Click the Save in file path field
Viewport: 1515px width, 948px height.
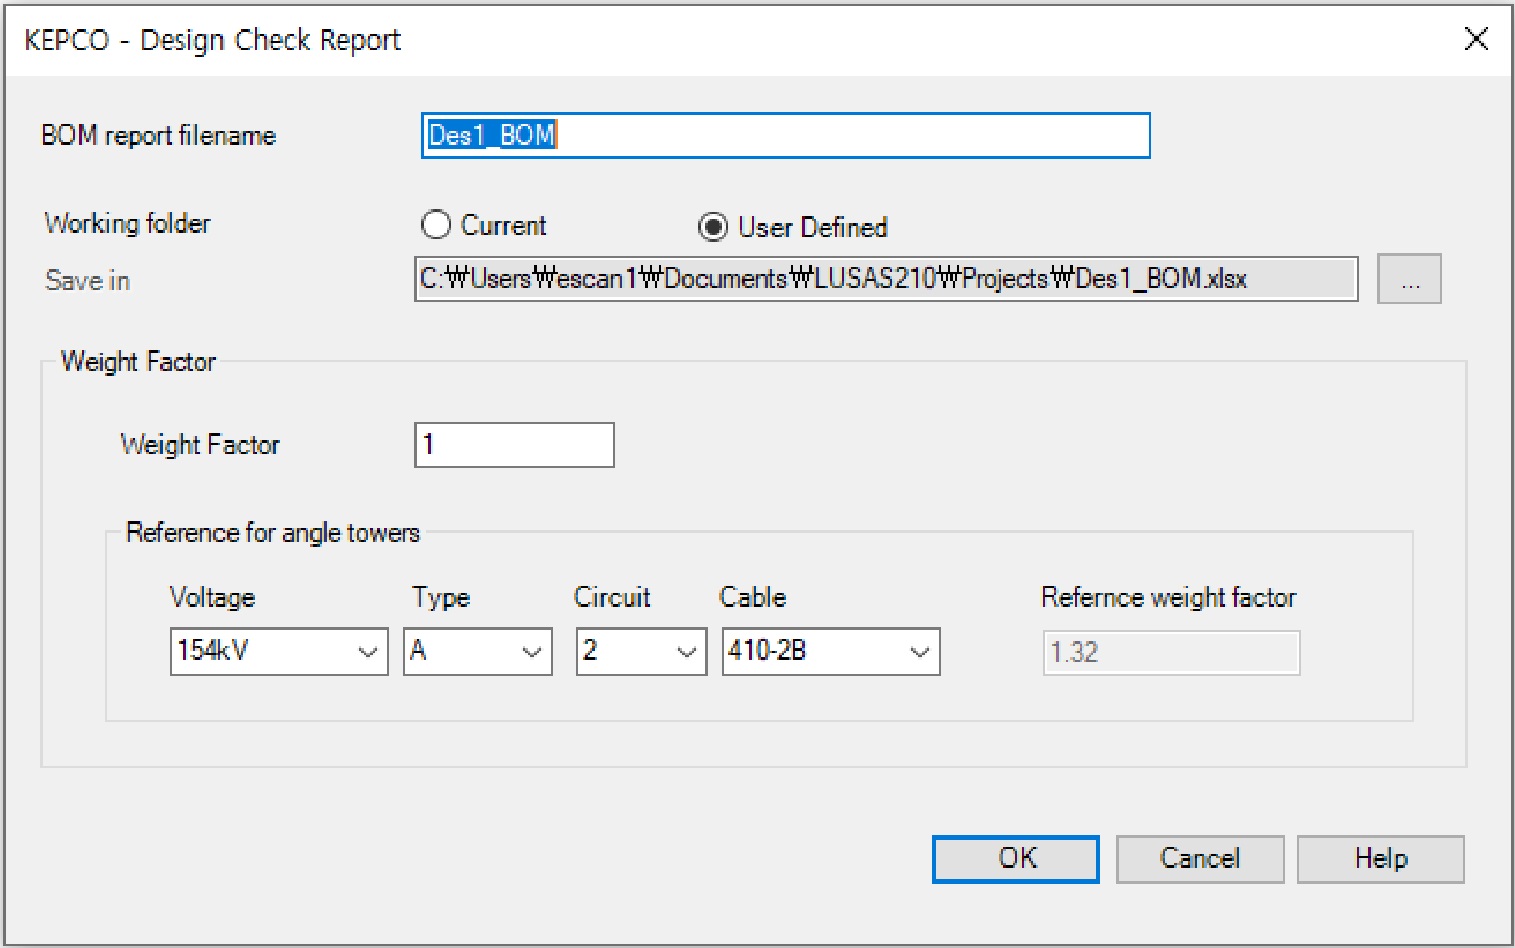tap(885, 279)
